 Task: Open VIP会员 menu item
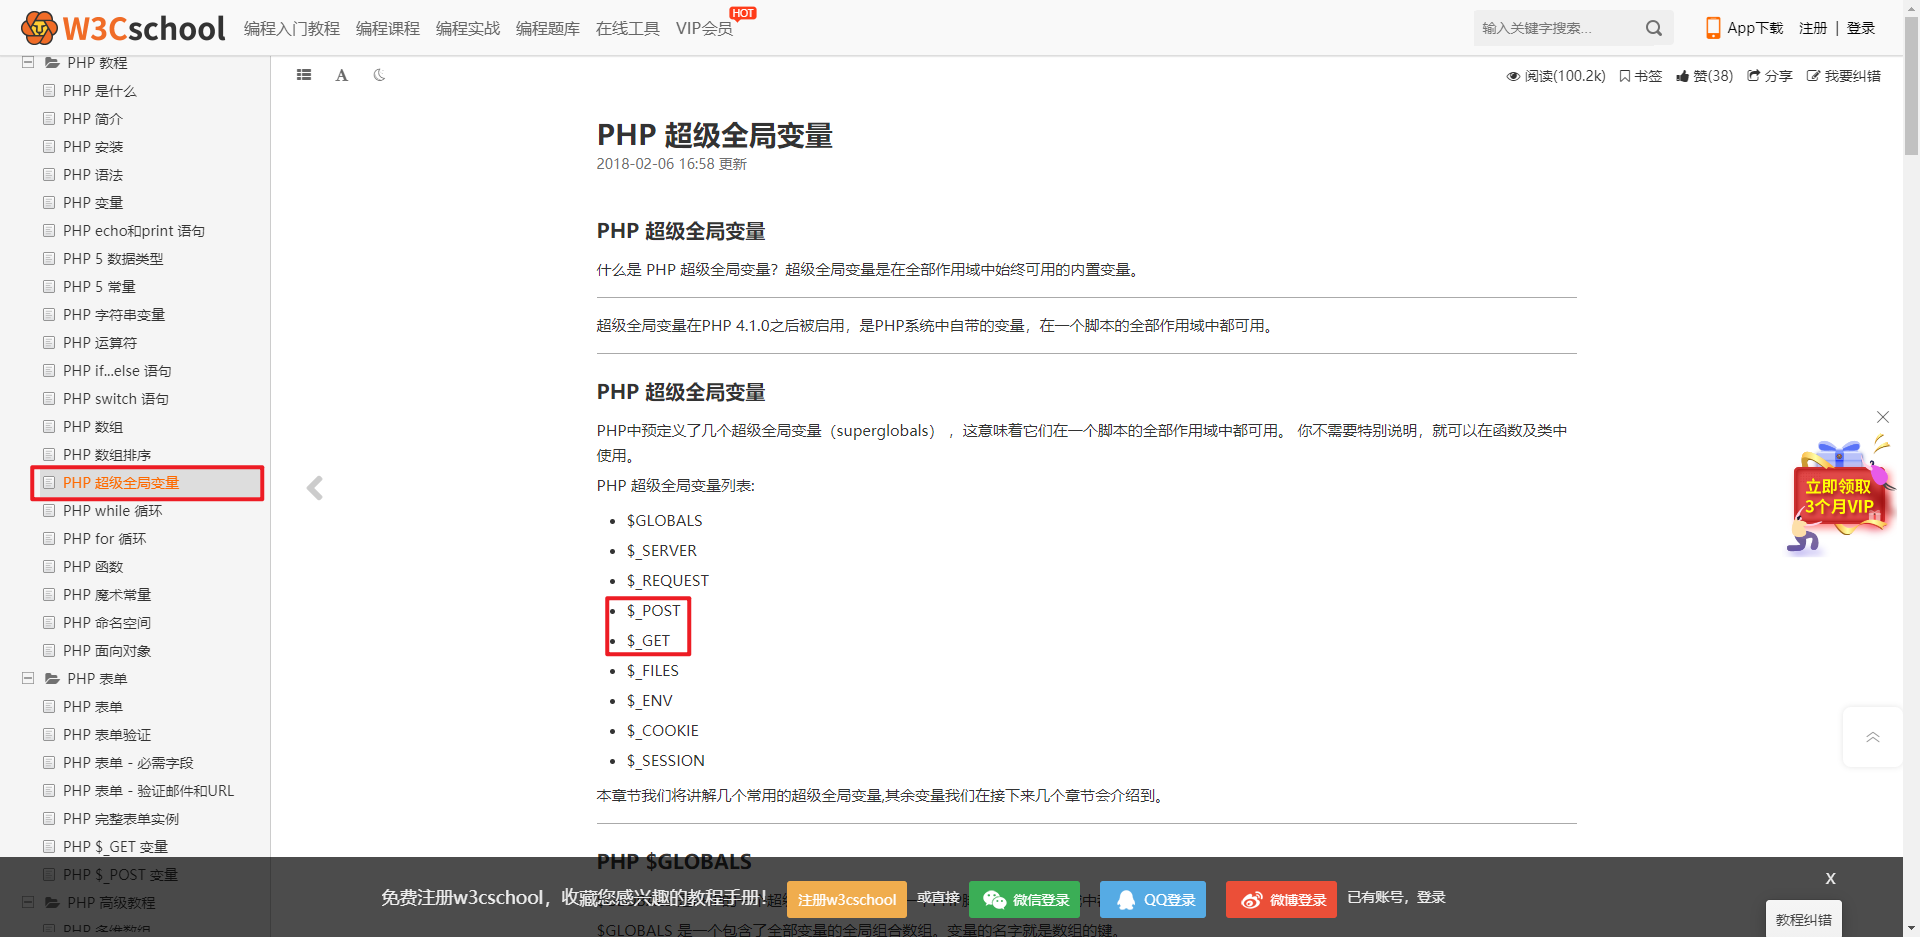click(x=704, y=28)
